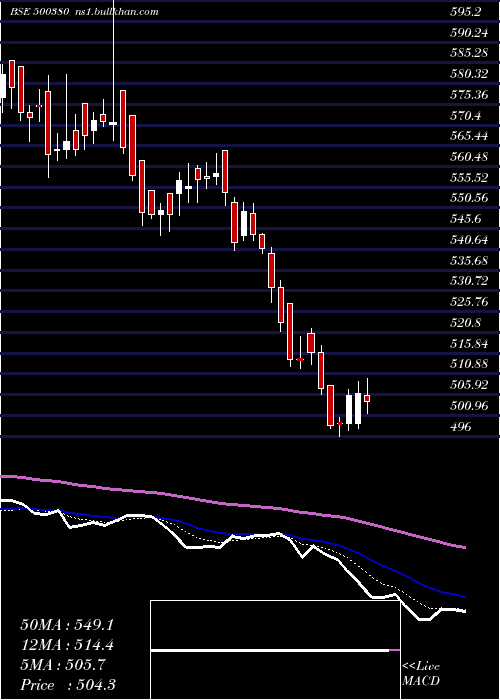Click the 540.64 price axis label
The image size is (500, 700).
(x=469, y=240)
